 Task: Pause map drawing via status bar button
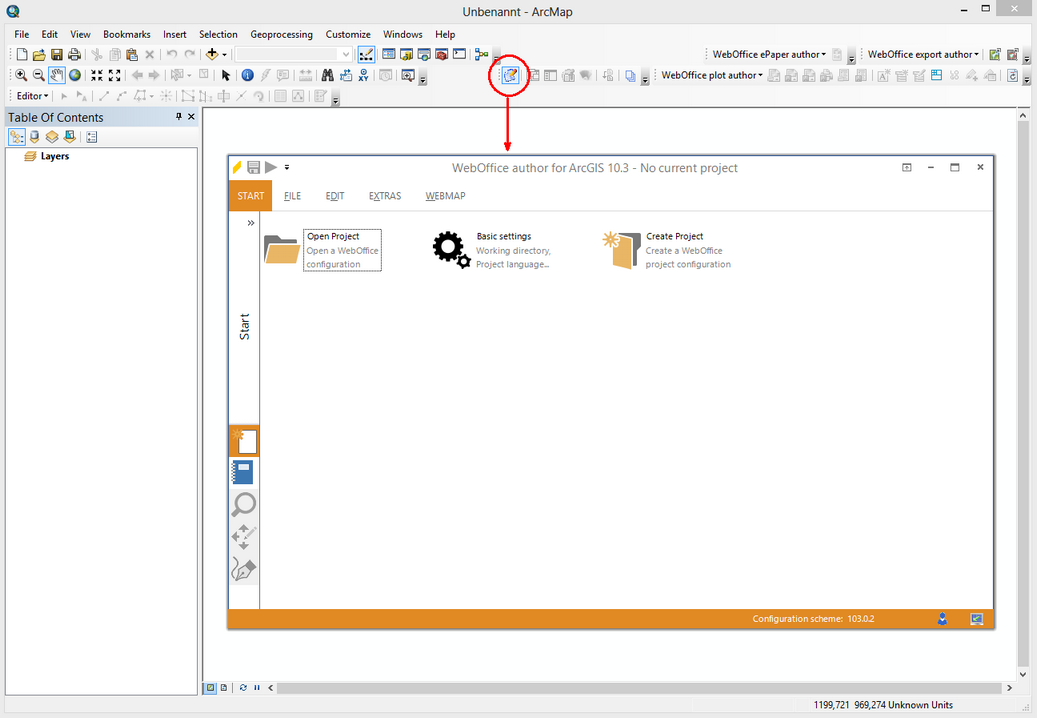click(256, 687)
